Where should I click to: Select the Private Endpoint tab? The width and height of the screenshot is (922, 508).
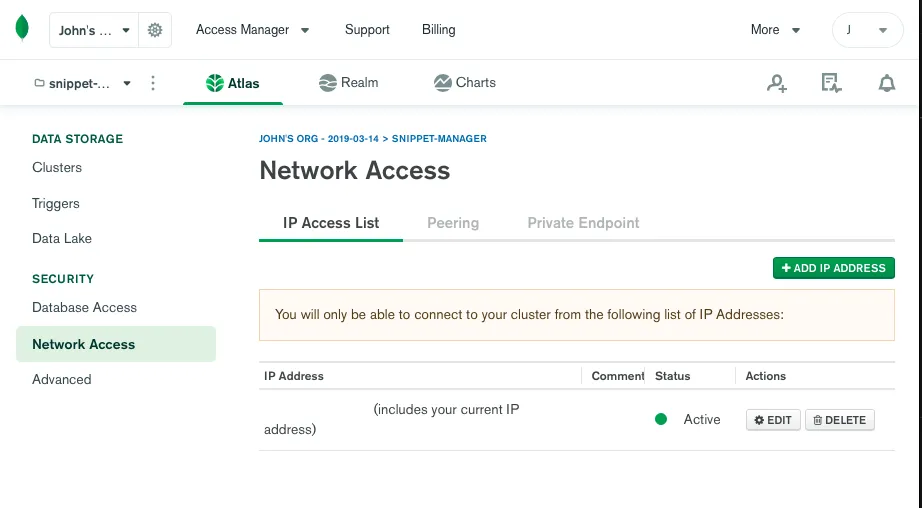[x=583, y=223]
